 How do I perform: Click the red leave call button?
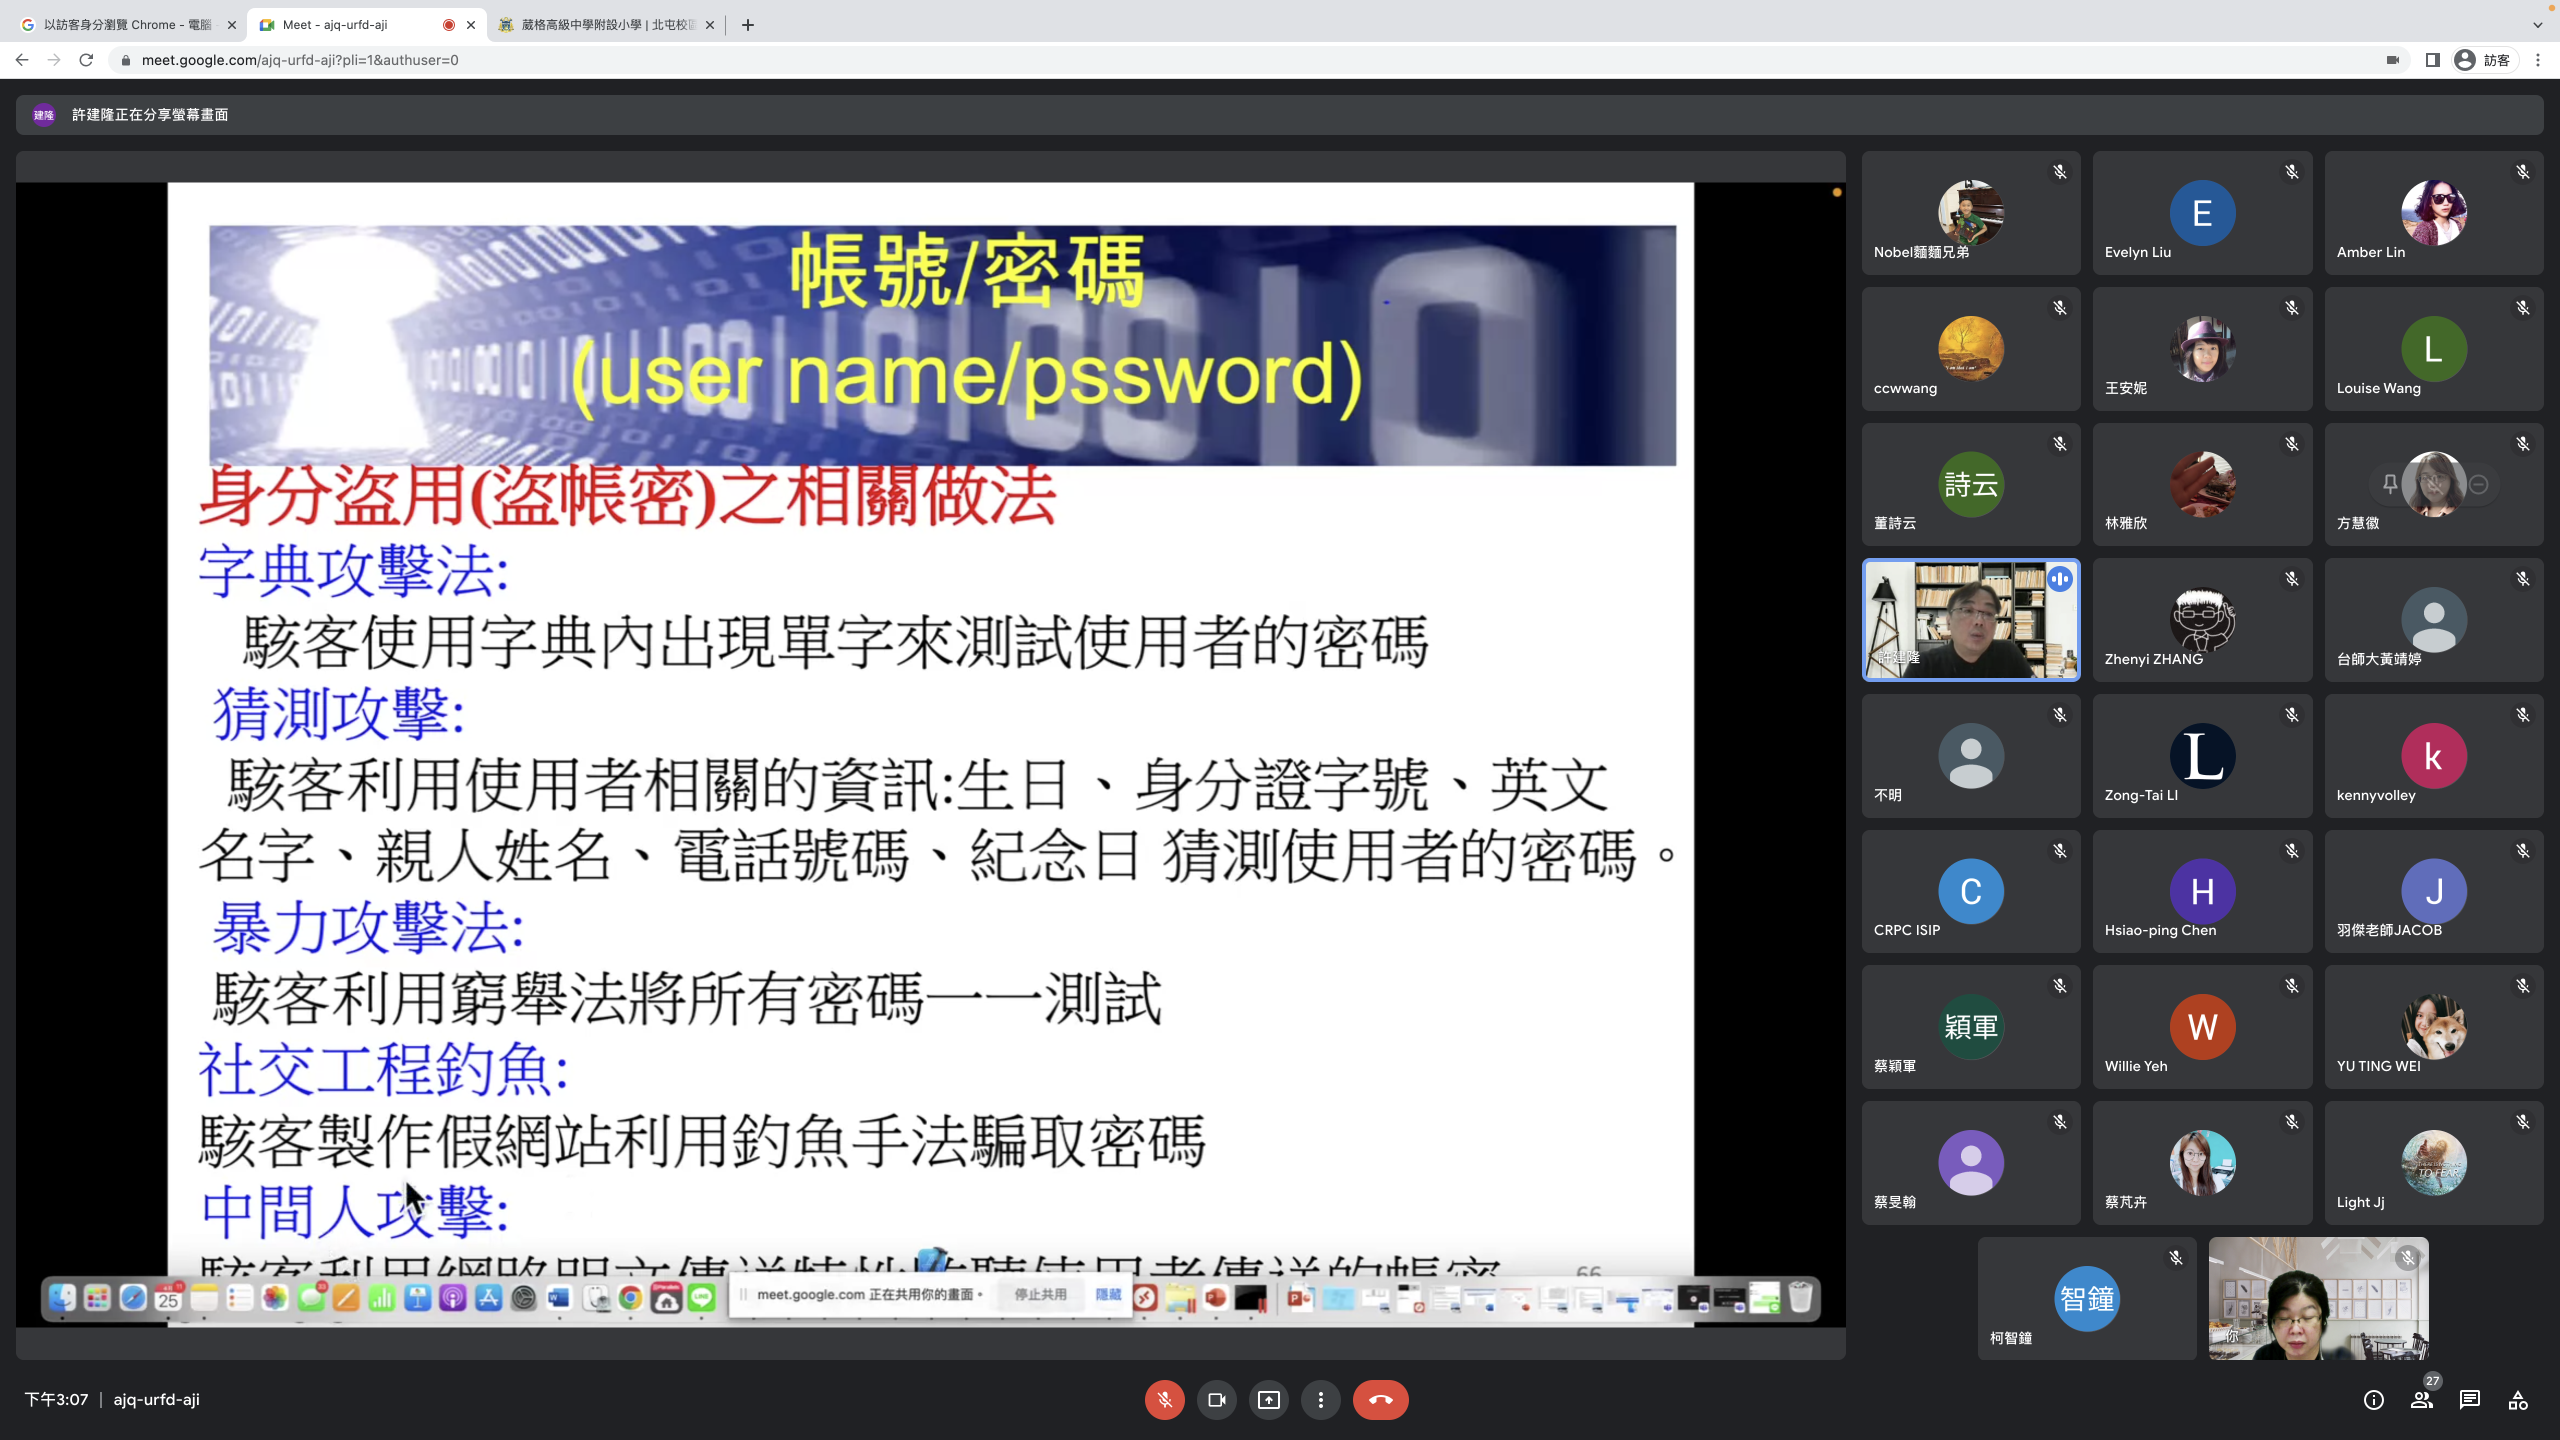(x=1380, y=1400)
